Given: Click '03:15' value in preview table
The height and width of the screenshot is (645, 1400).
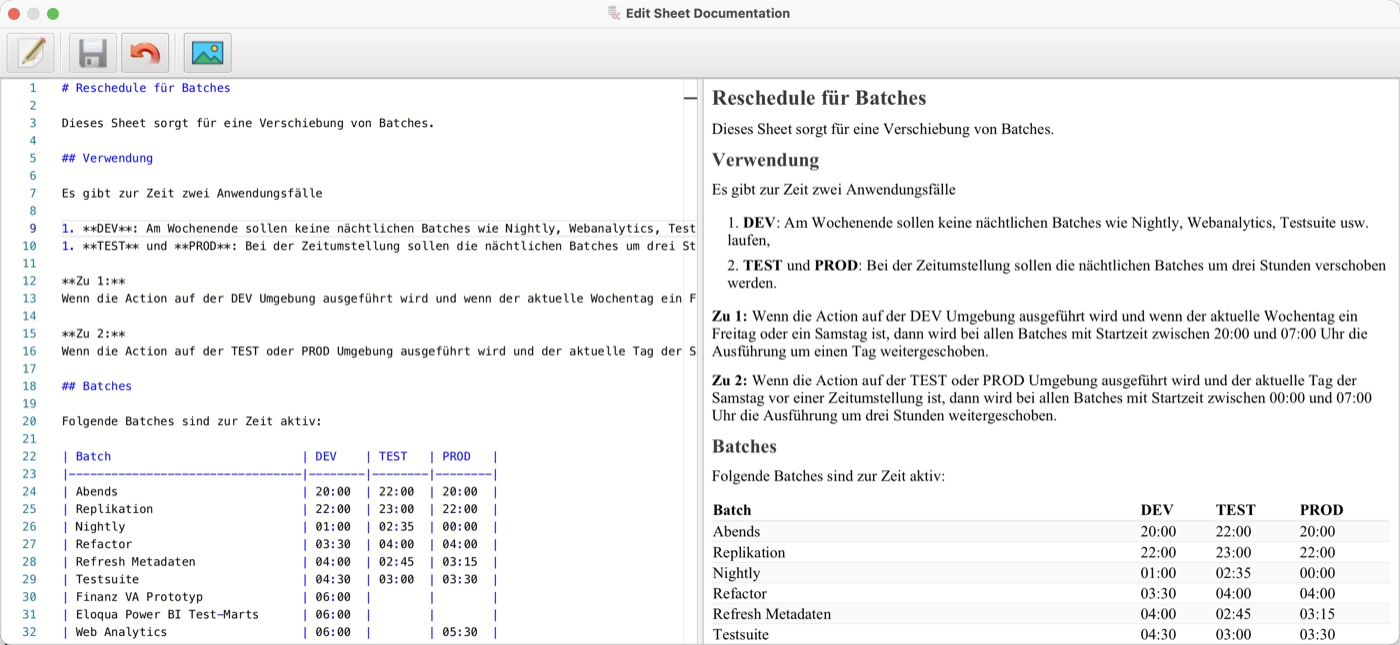Looking at the screenshot, I should pyautogui.click(x=1317, y=614).
